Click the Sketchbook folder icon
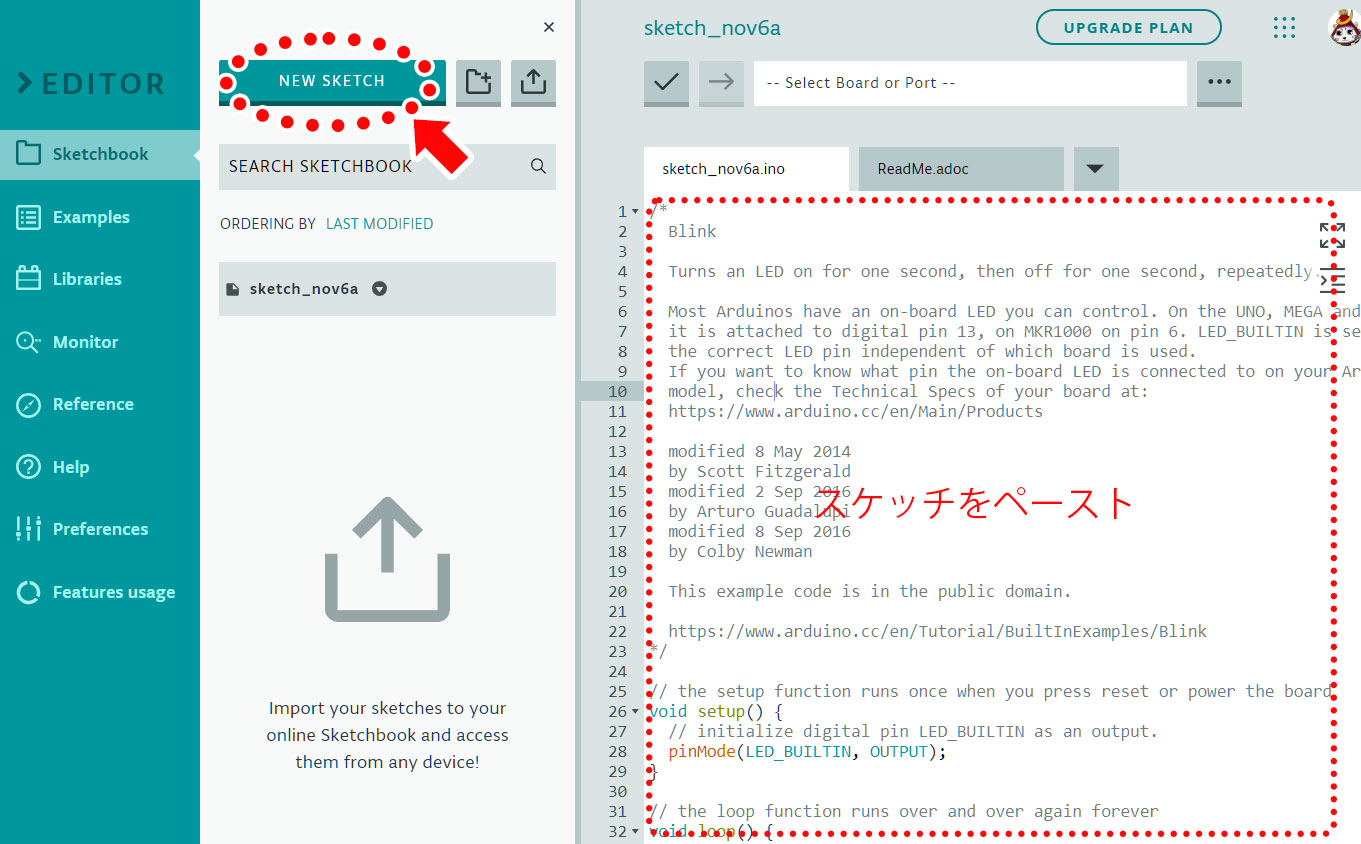The image size is (1361, 844). click(29, 154)
